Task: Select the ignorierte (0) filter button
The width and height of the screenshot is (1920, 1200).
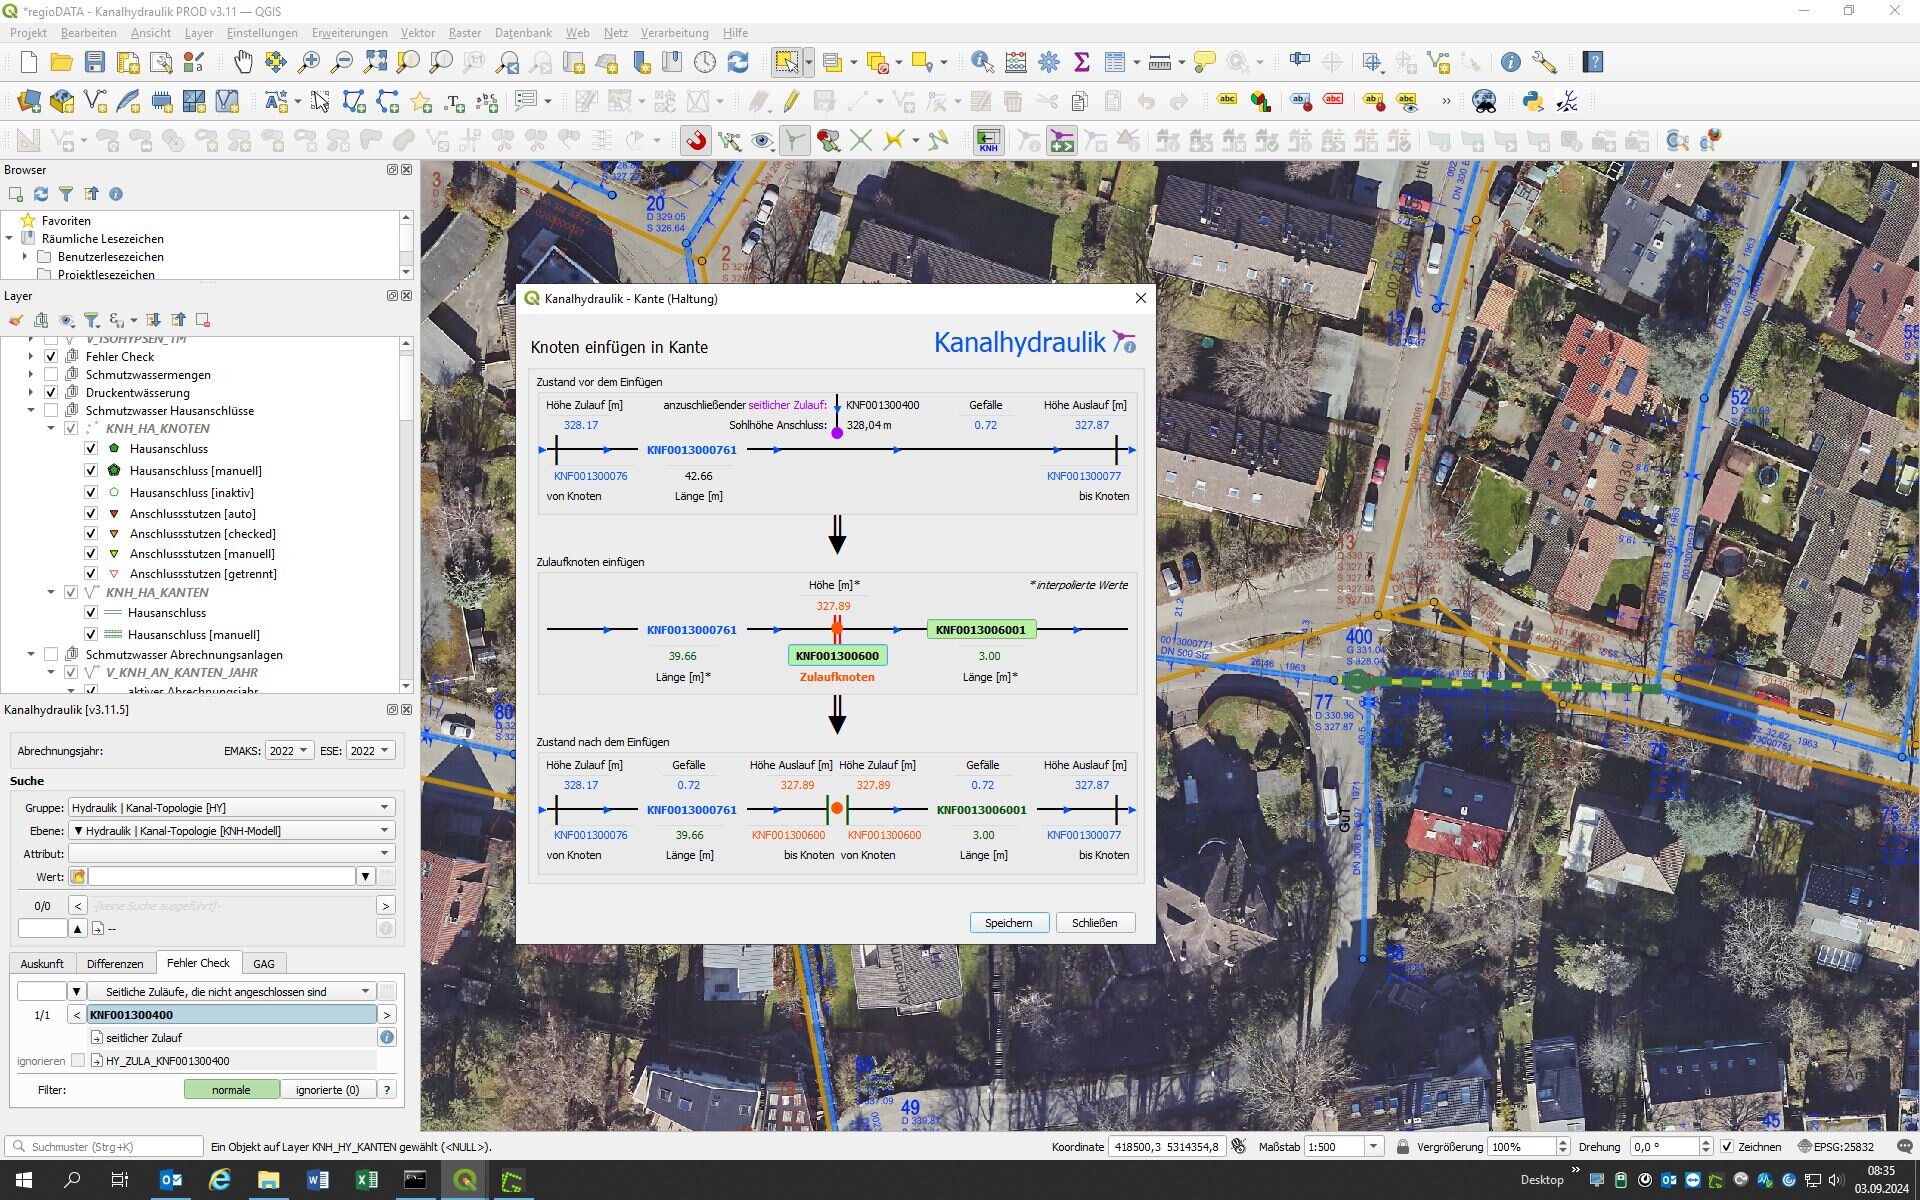Action: (x=327, y=1089)
